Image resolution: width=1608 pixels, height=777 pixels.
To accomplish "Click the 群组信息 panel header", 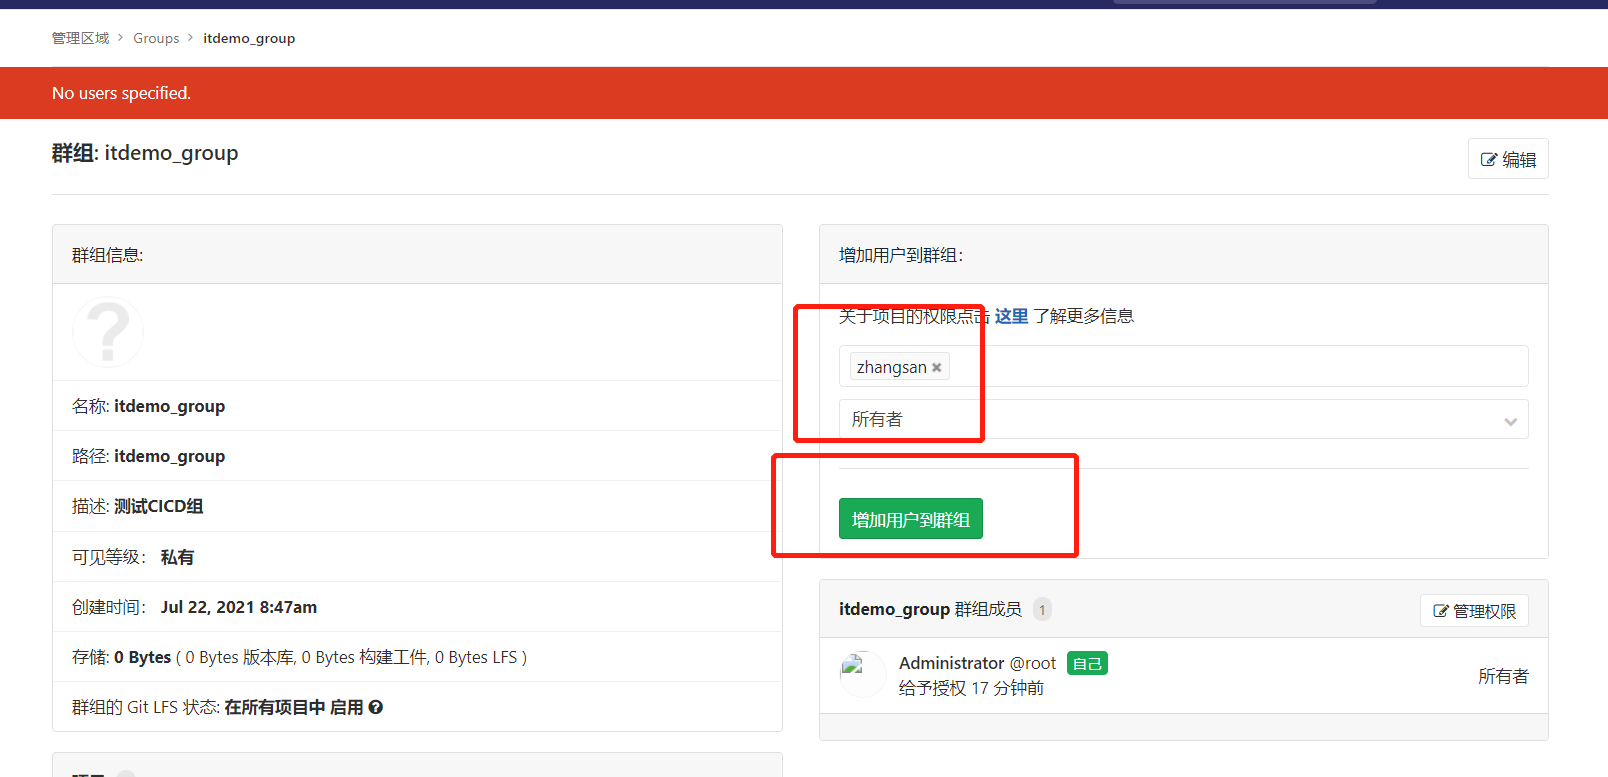I will pyautogui.click(x=417, y=255).
